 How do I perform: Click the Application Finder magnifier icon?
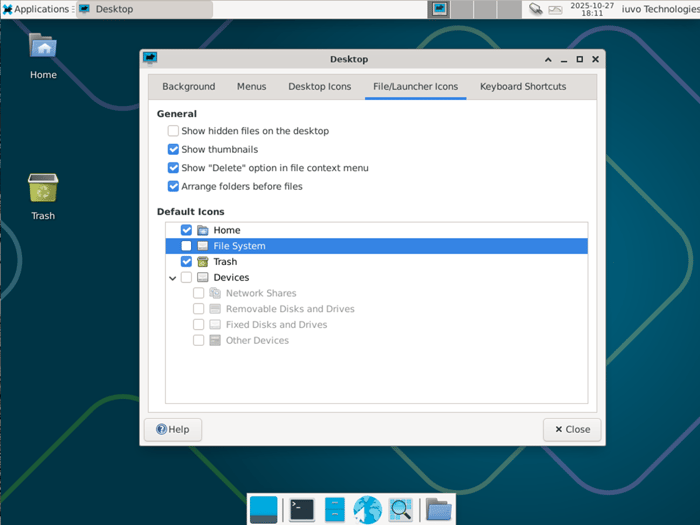click(x=401, y=509)
